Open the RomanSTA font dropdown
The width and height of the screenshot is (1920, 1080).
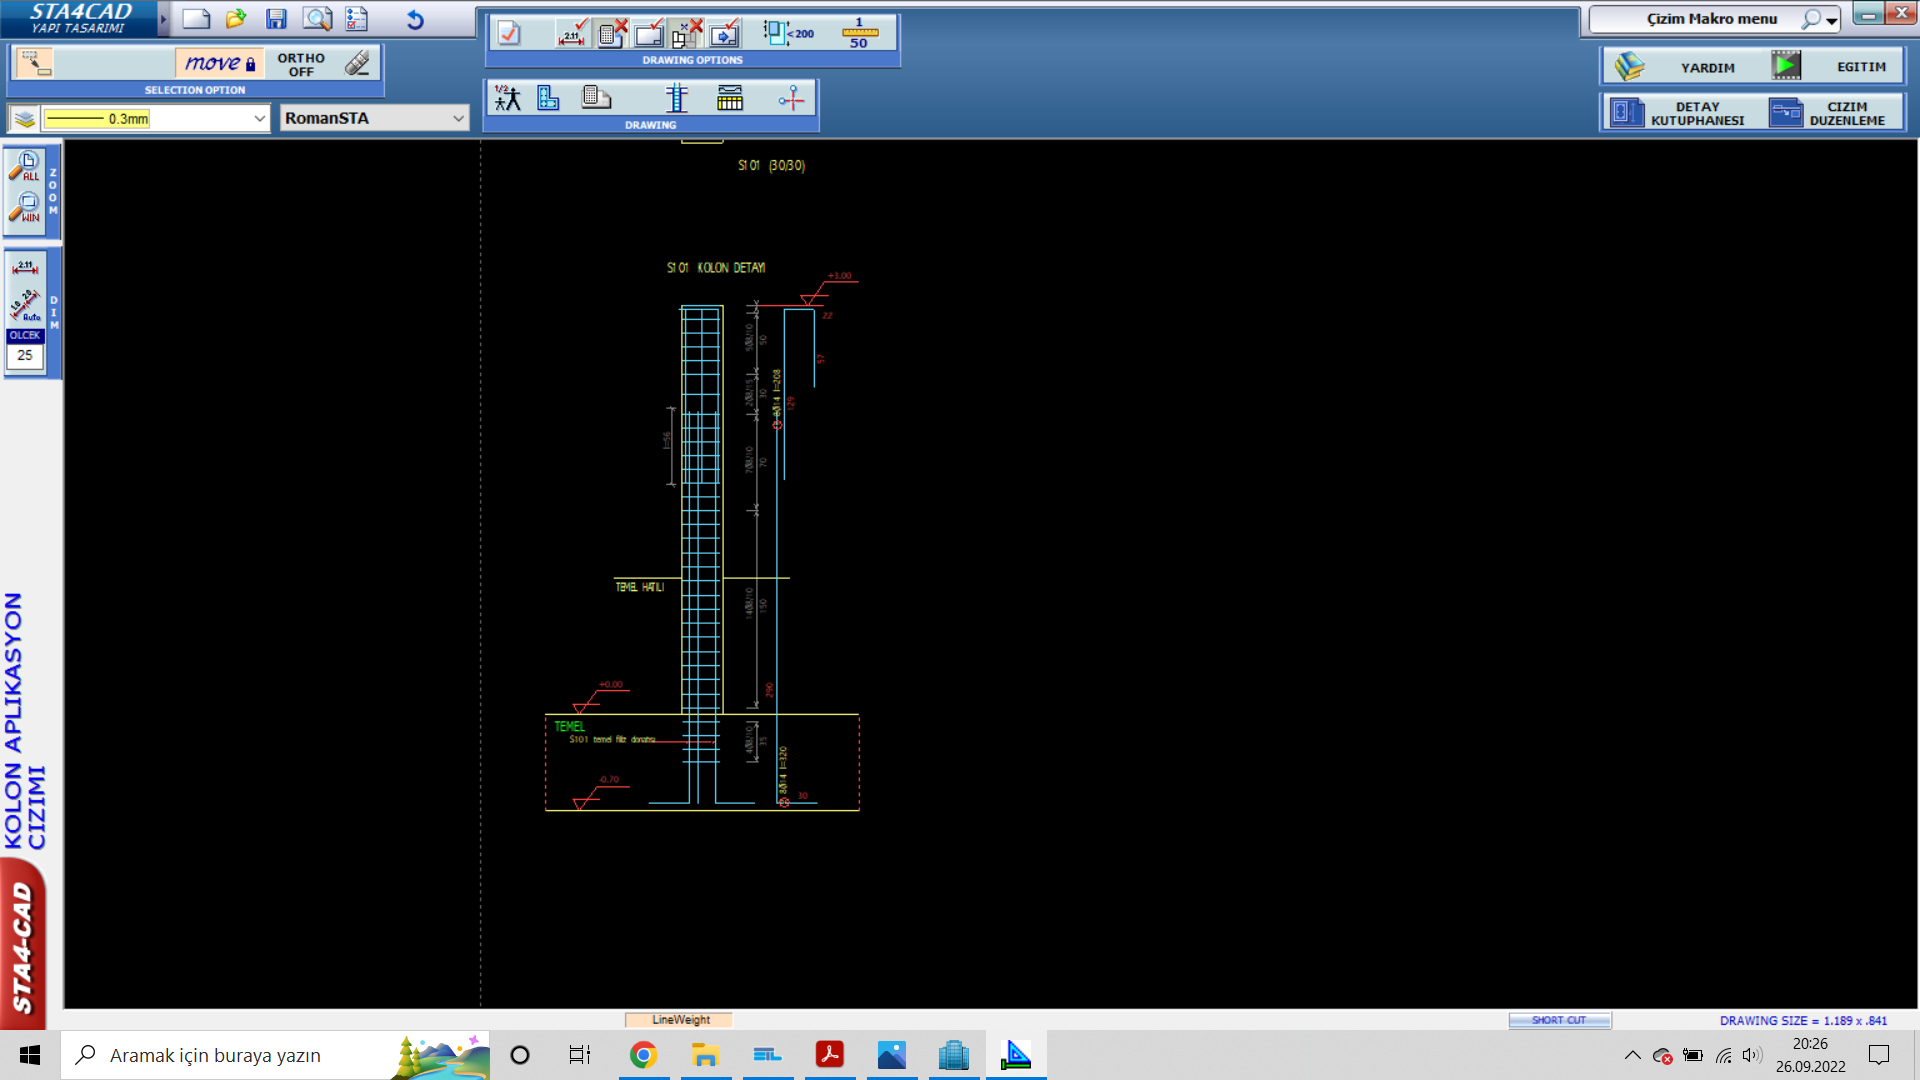458,118
